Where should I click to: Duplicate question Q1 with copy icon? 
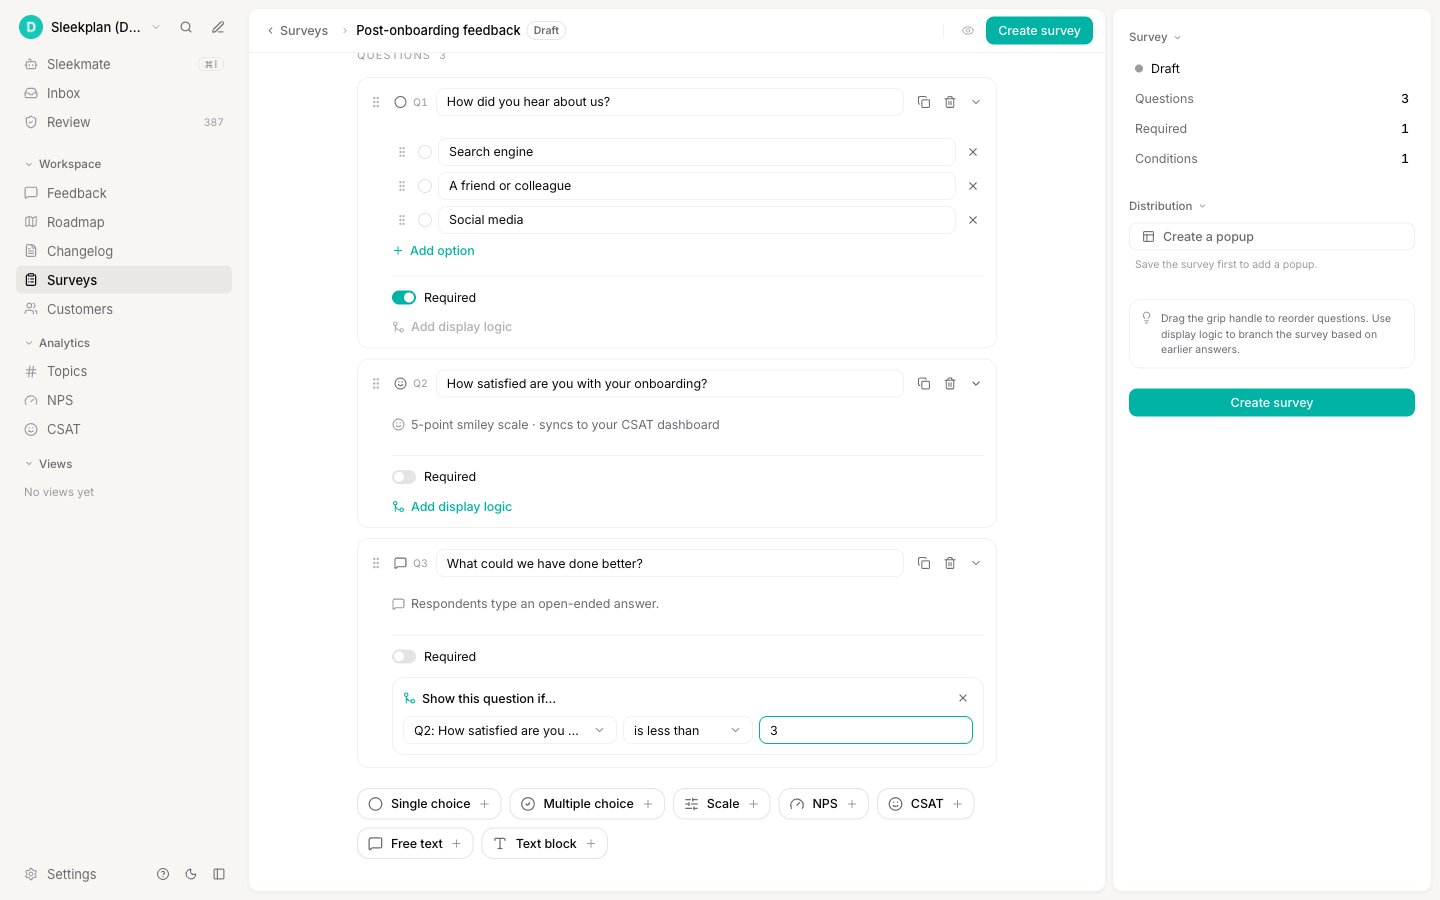tap(924, 102)
